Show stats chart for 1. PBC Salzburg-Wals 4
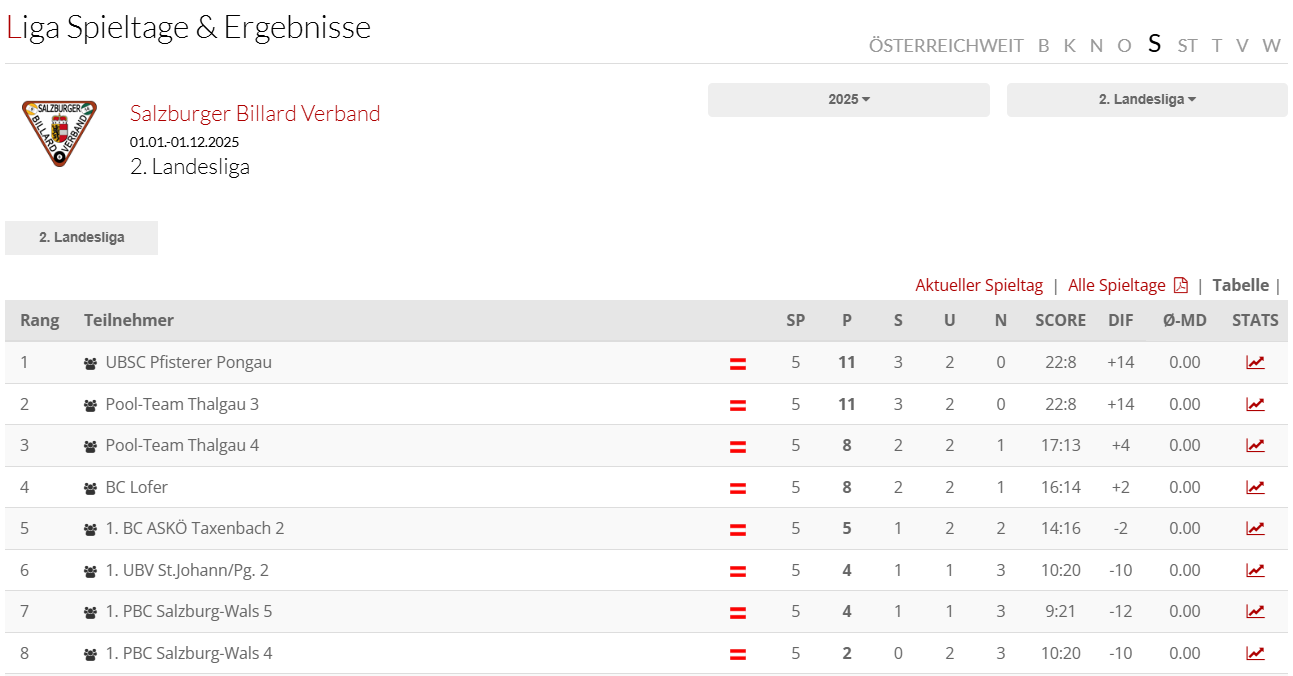Viewport: 1293px width, 676px height. pos(1255,654)
